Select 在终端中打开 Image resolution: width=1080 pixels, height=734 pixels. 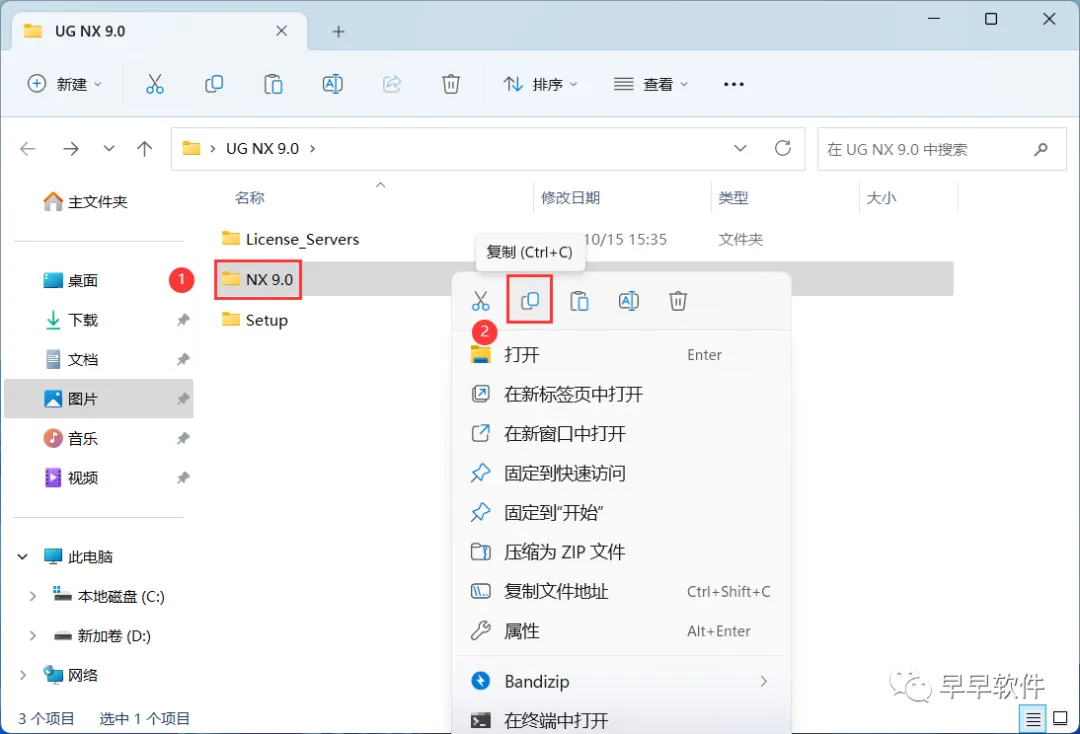tap(621, 720)
